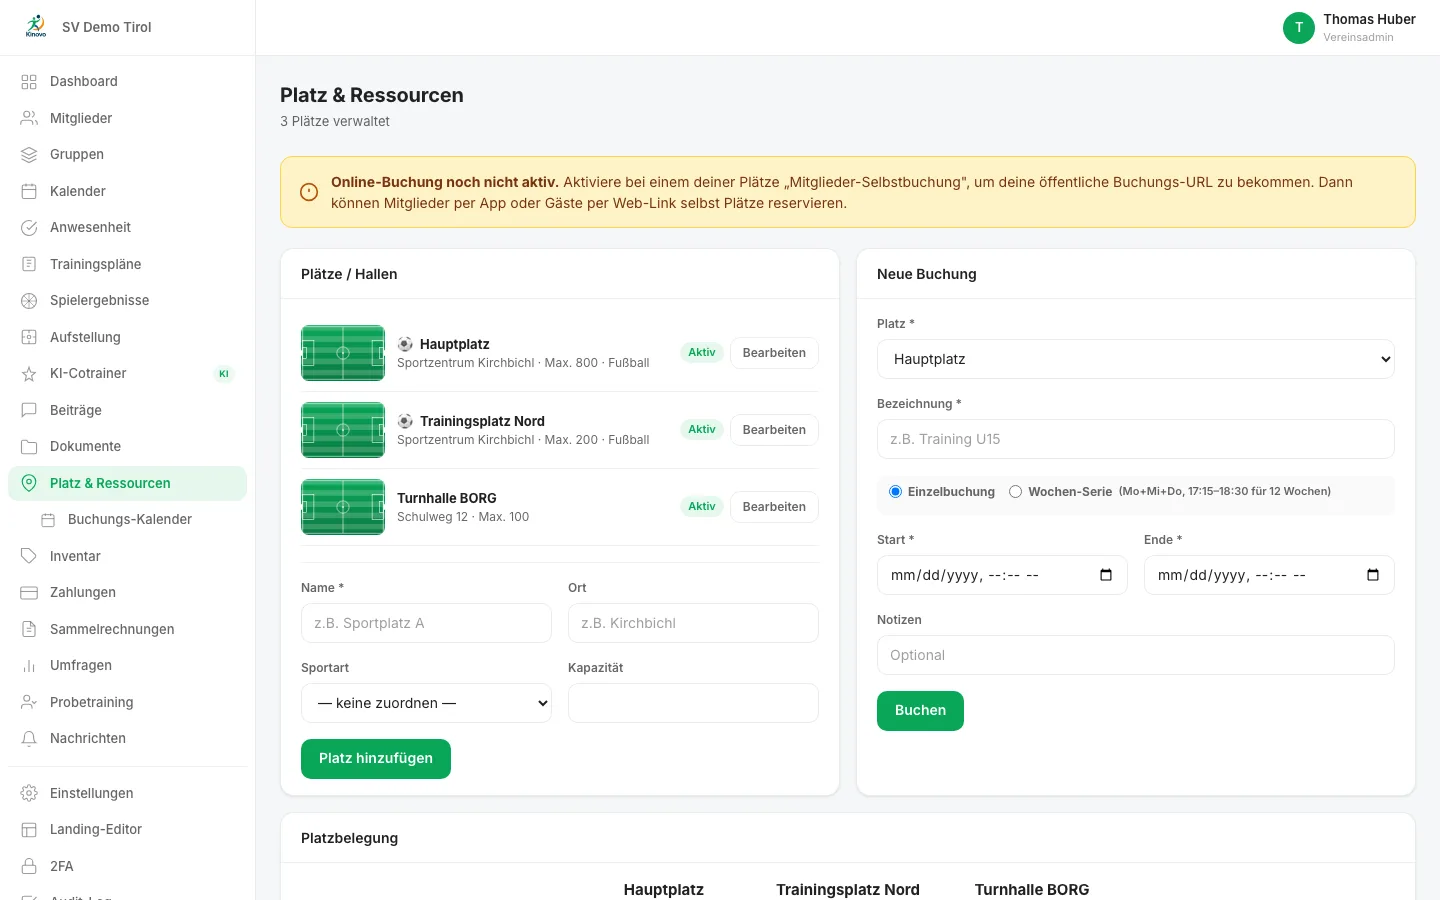This screenshot has width=1440, height=900.
Task: Click the Hauptplatz field thumbnail
Action: click(343, 353)
